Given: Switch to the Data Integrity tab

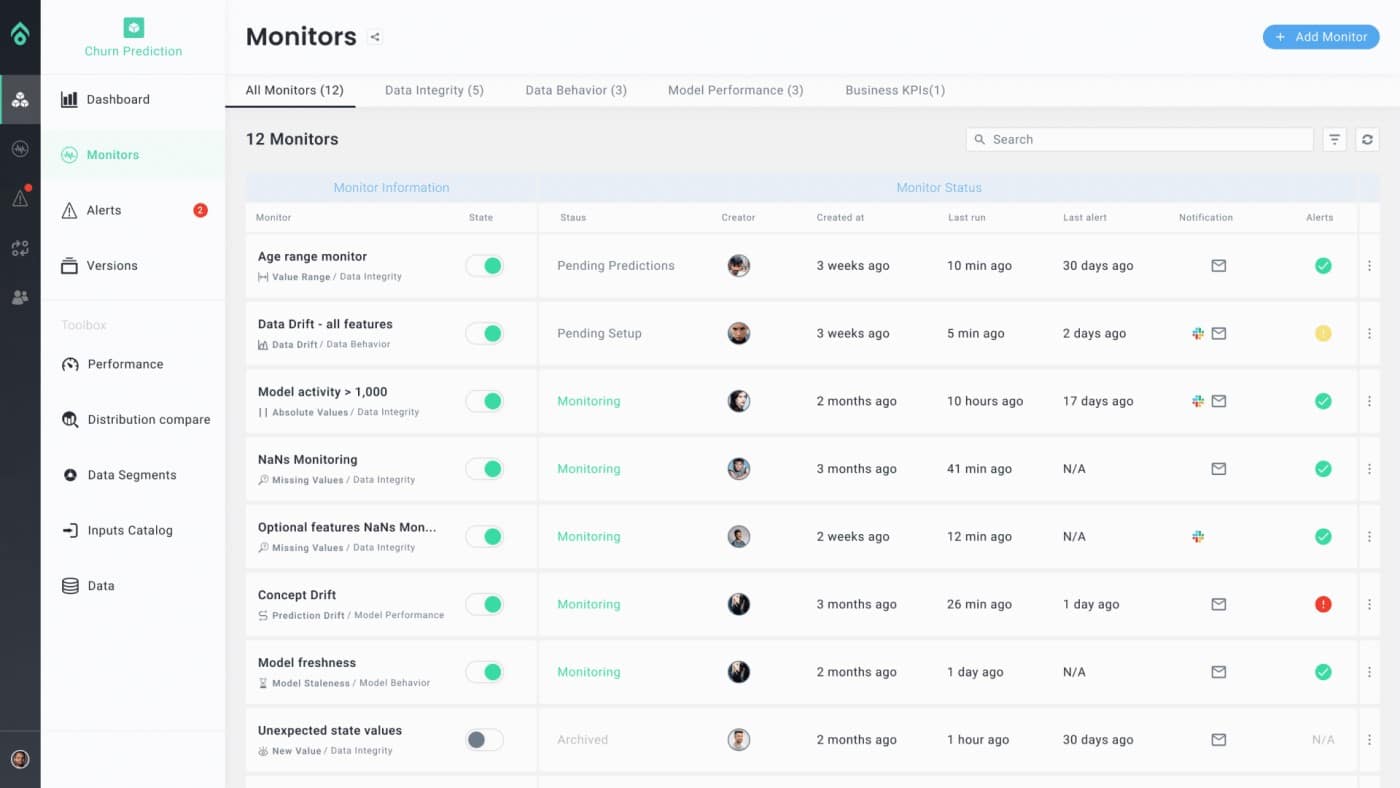Looking at the screenshot, I should (x=434, y=90).
